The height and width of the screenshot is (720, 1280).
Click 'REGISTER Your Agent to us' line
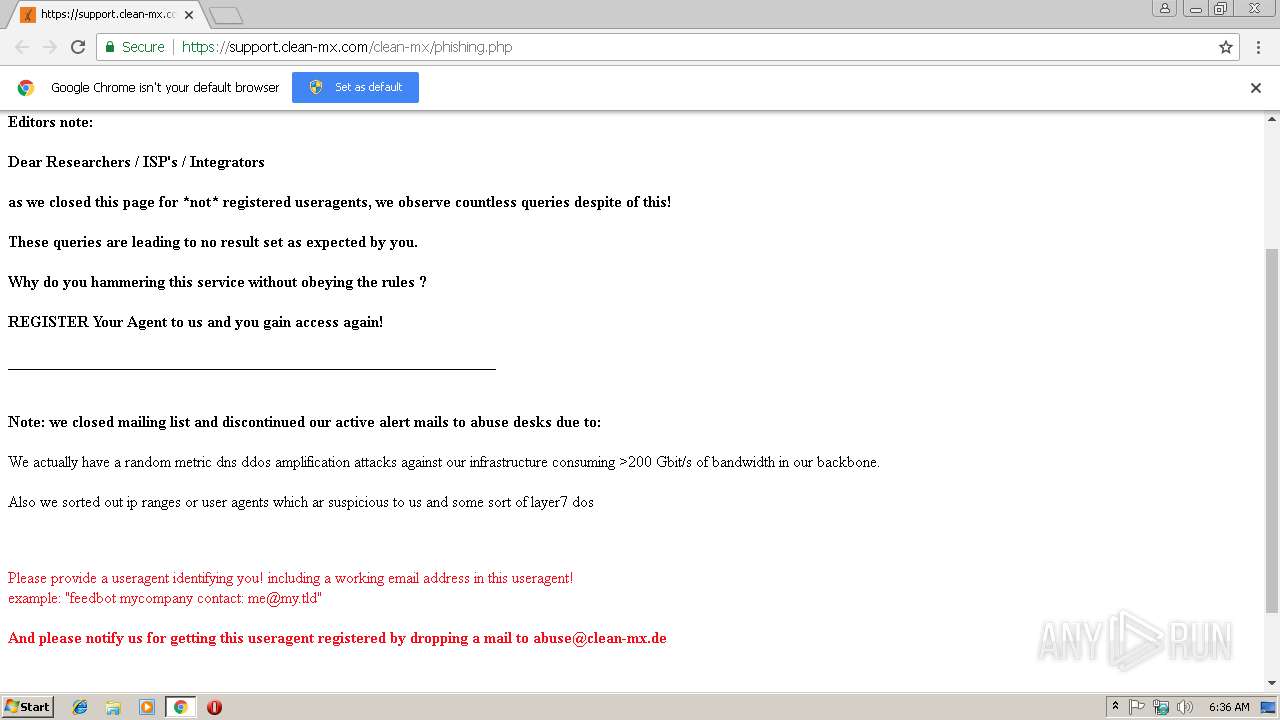pyautogui.click(x=196, y=322)
